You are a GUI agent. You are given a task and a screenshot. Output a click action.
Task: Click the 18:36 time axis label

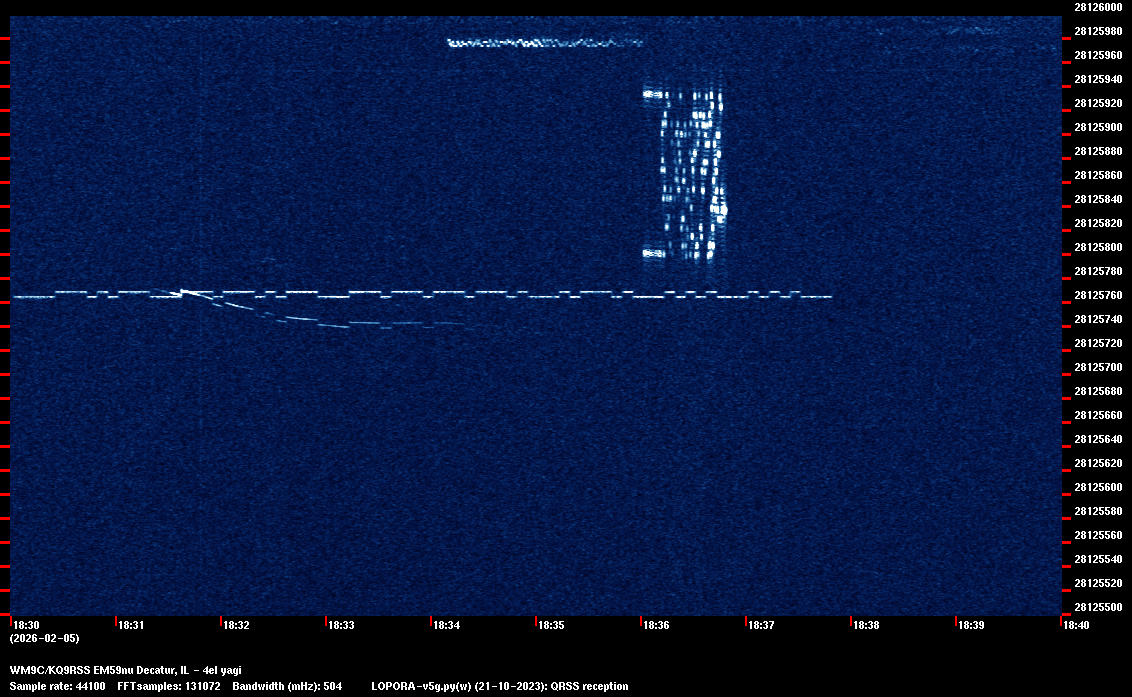tap(656, 625)
